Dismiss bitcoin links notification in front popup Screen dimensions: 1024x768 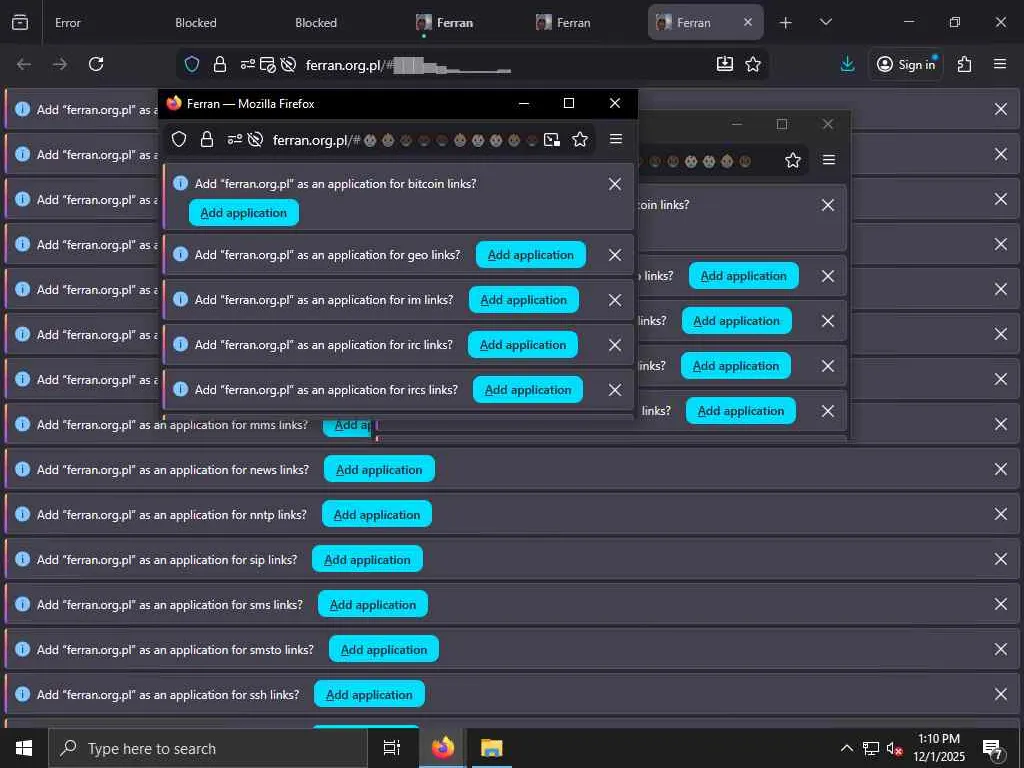point(615,184)
